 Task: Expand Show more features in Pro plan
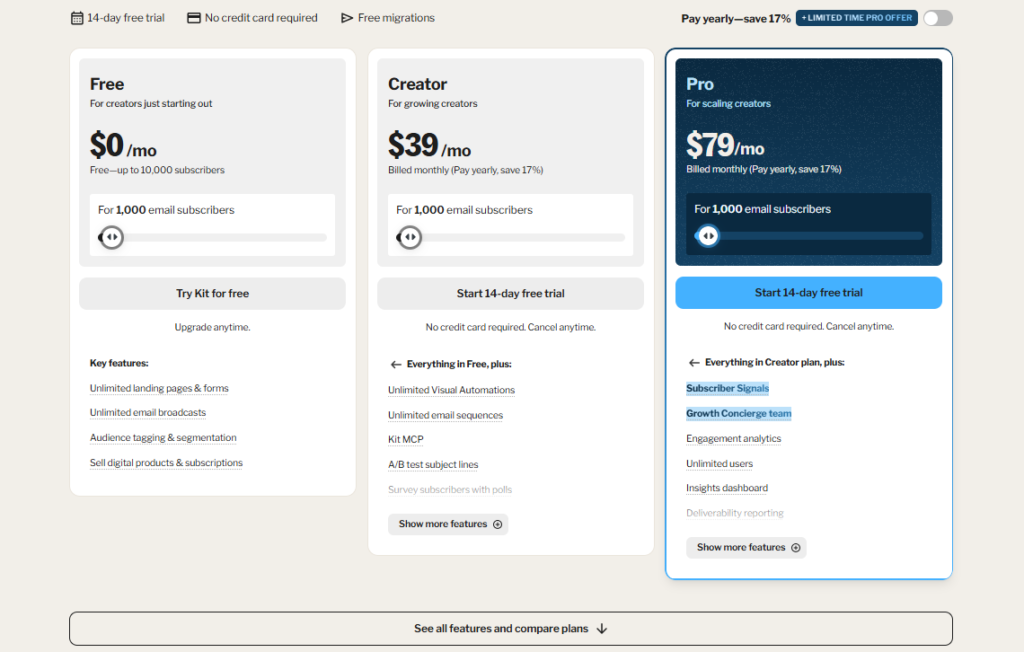[746, 547]
